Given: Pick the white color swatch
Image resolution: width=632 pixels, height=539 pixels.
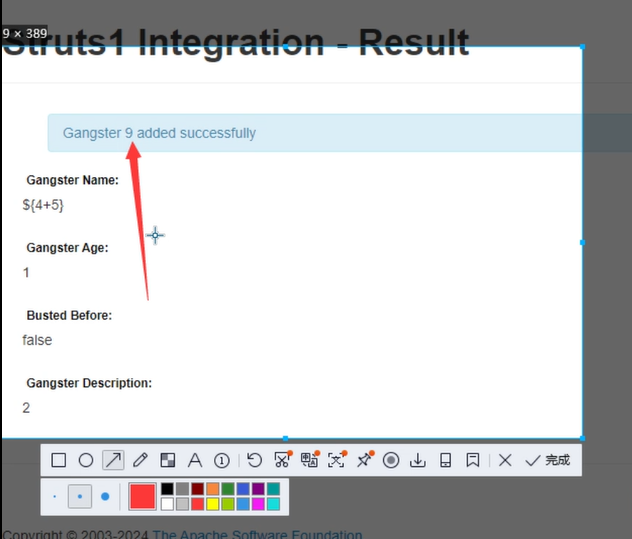Looking at the screenshot, I should [x=167, y=504].
